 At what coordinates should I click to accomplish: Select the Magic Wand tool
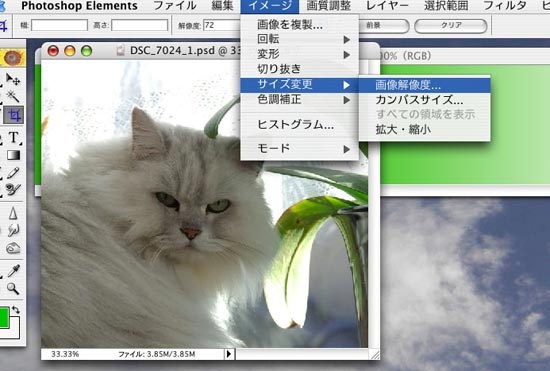13,96
